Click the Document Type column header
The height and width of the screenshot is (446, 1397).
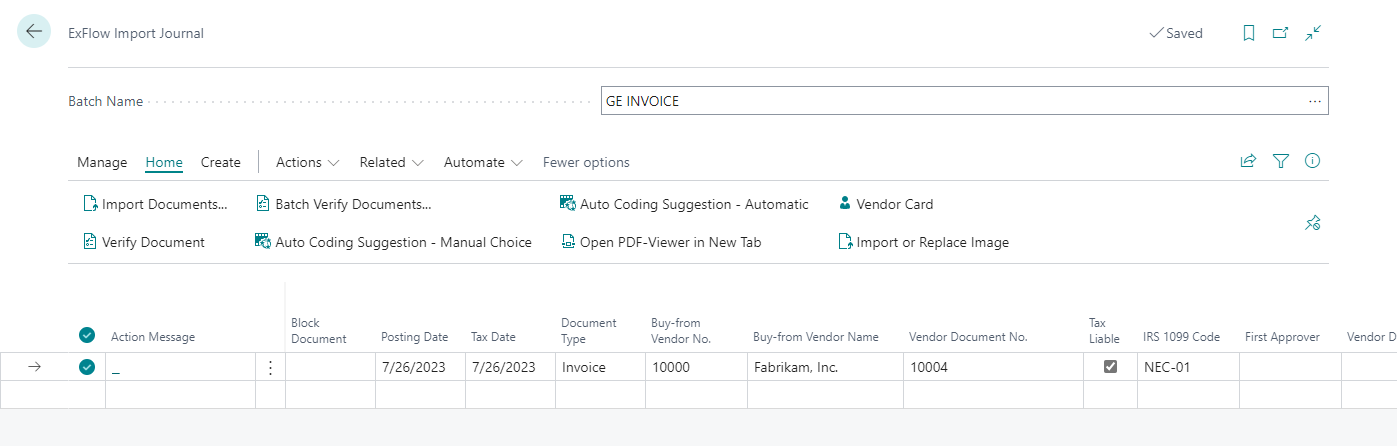coord(589,331)
